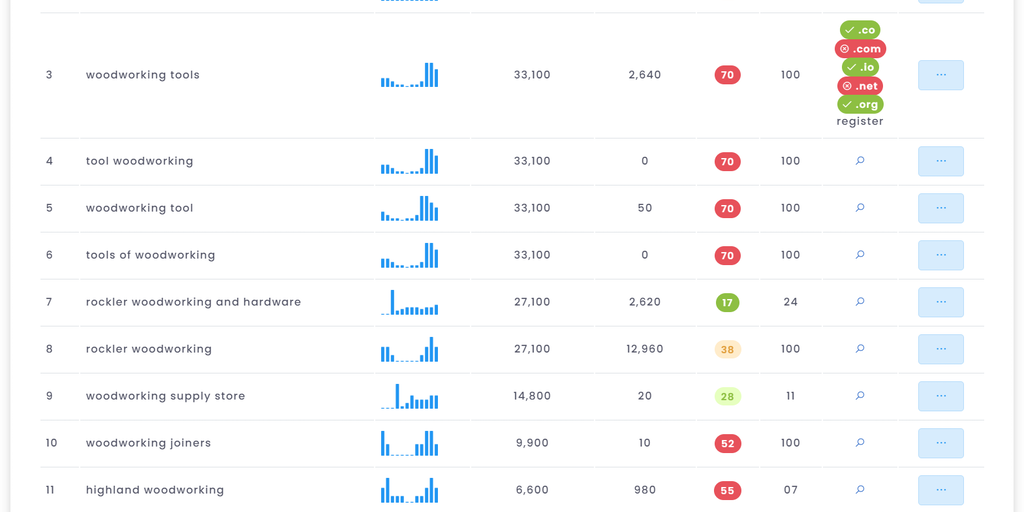The height and width of the screenshot is (512, 1024).
Task: Search domains for woodworking supply store
Action: click(860, 396)
